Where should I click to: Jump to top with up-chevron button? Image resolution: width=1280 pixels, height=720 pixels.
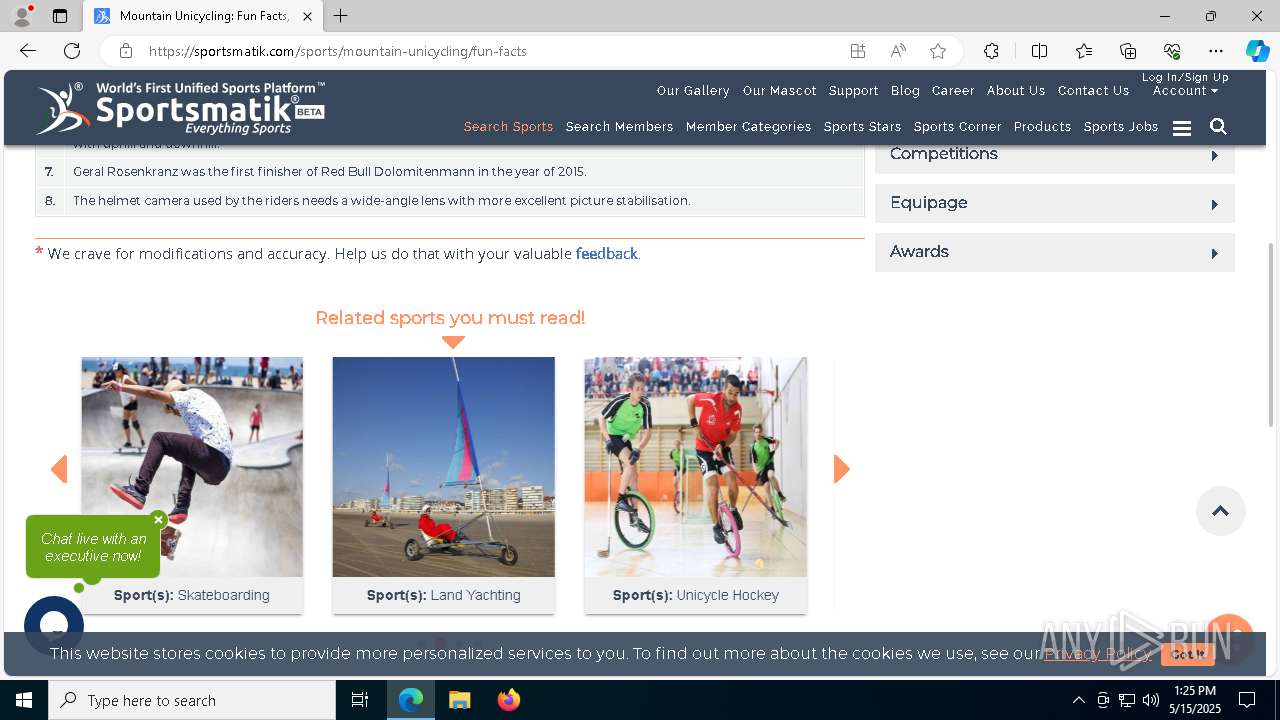pos(1220,511)
